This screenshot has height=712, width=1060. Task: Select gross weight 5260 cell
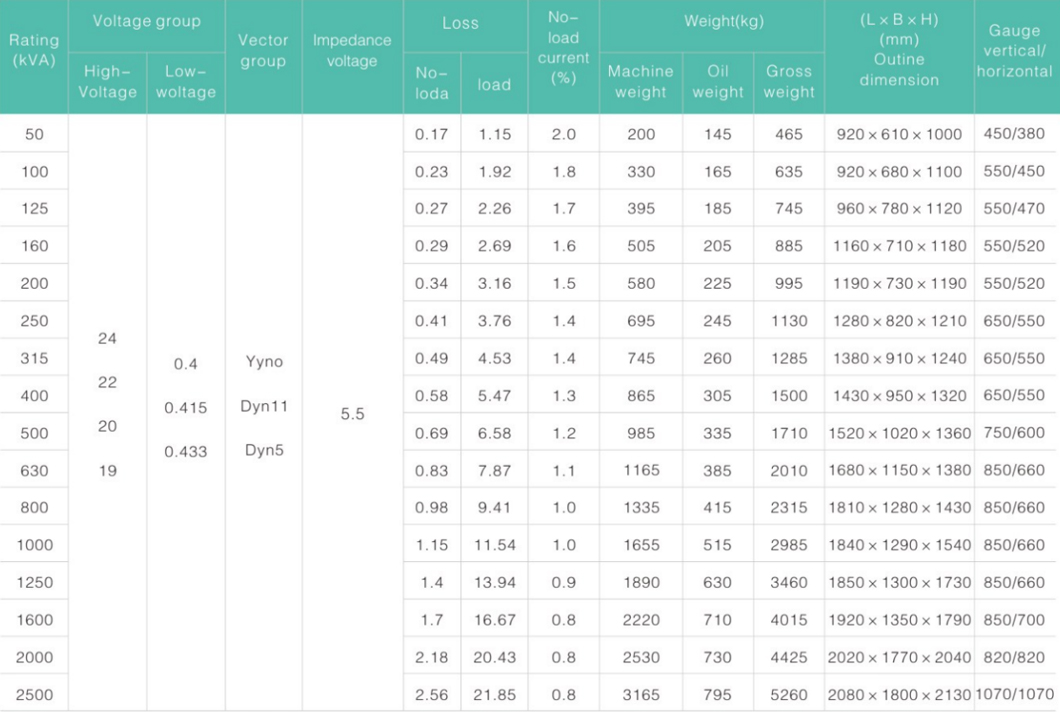point(789,694)
